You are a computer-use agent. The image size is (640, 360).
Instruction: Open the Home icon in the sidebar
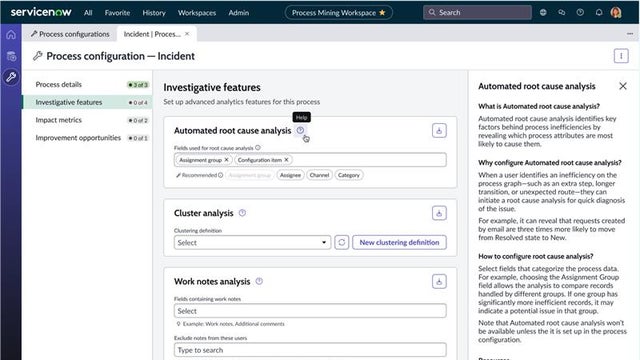tap(11, 35)
